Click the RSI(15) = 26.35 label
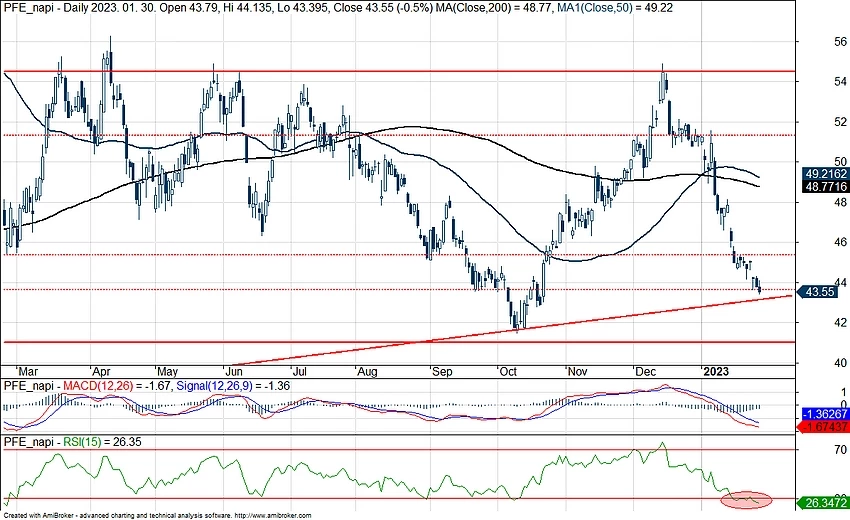 tap(102, 442)
